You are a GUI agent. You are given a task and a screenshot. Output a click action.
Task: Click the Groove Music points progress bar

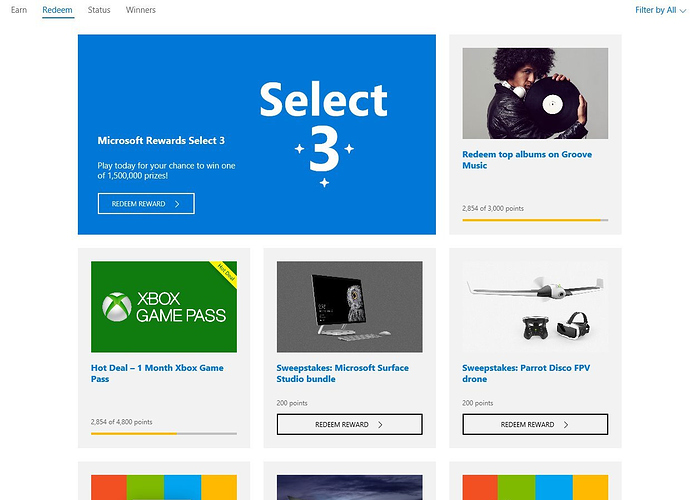click(x=535, y=220)
